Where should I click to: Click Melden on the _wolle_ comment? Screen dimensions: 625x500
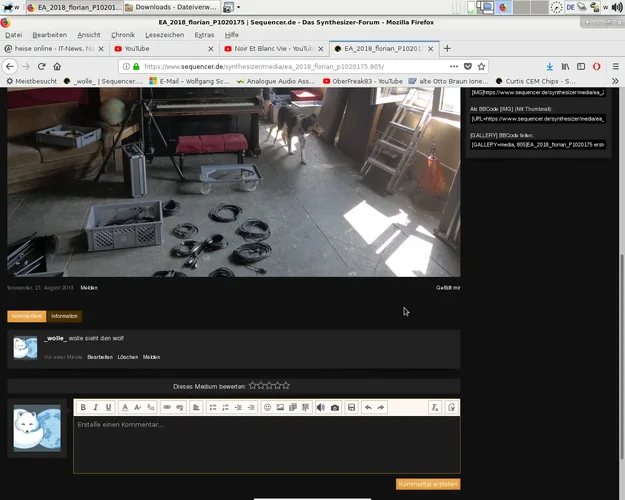pos(151,357)
